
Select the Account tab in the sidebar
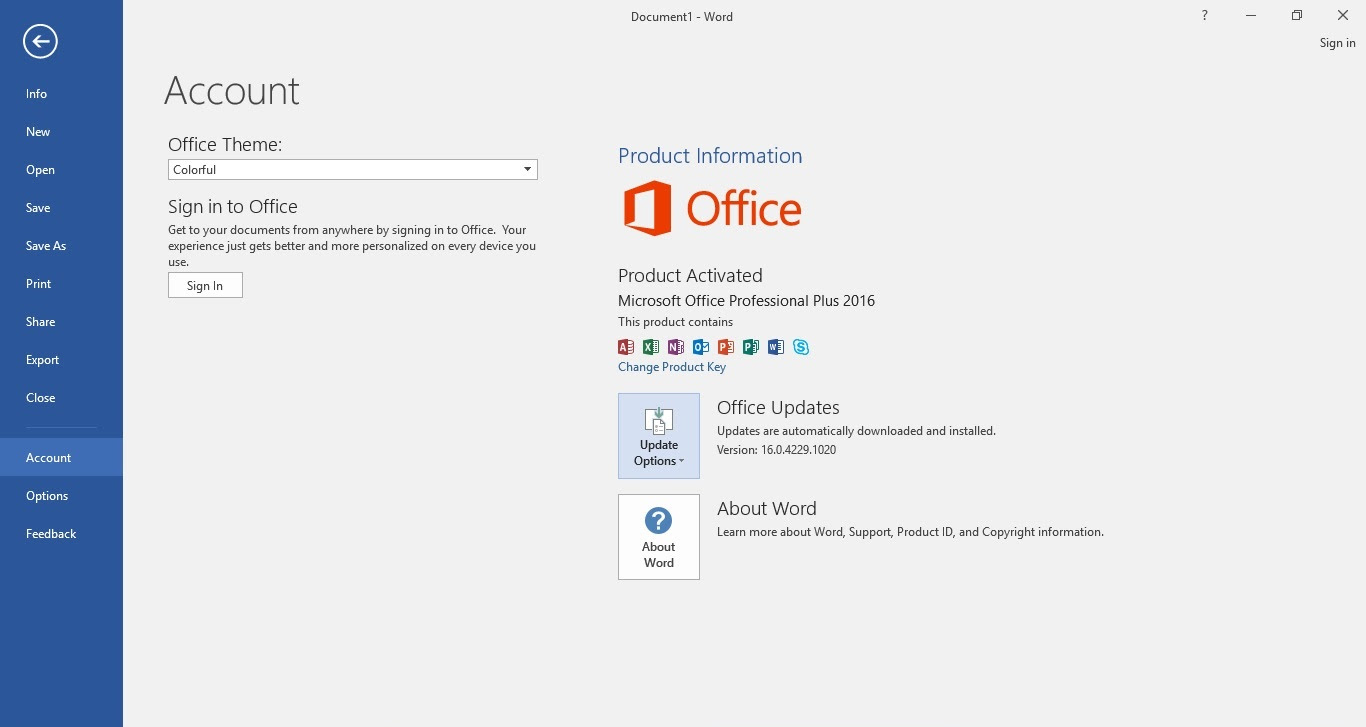click(x=61, y=458)
